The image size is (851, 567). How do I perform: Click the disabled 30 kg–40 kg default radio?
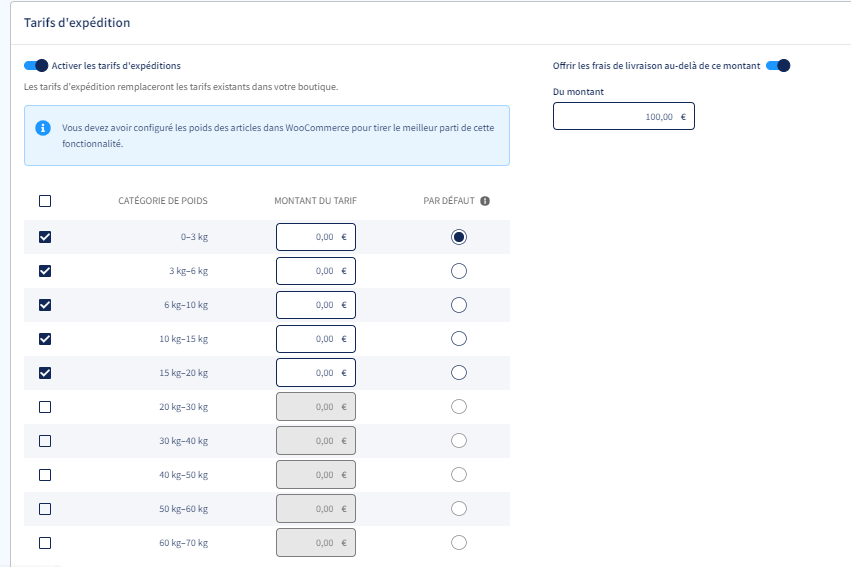pos(459,441)
